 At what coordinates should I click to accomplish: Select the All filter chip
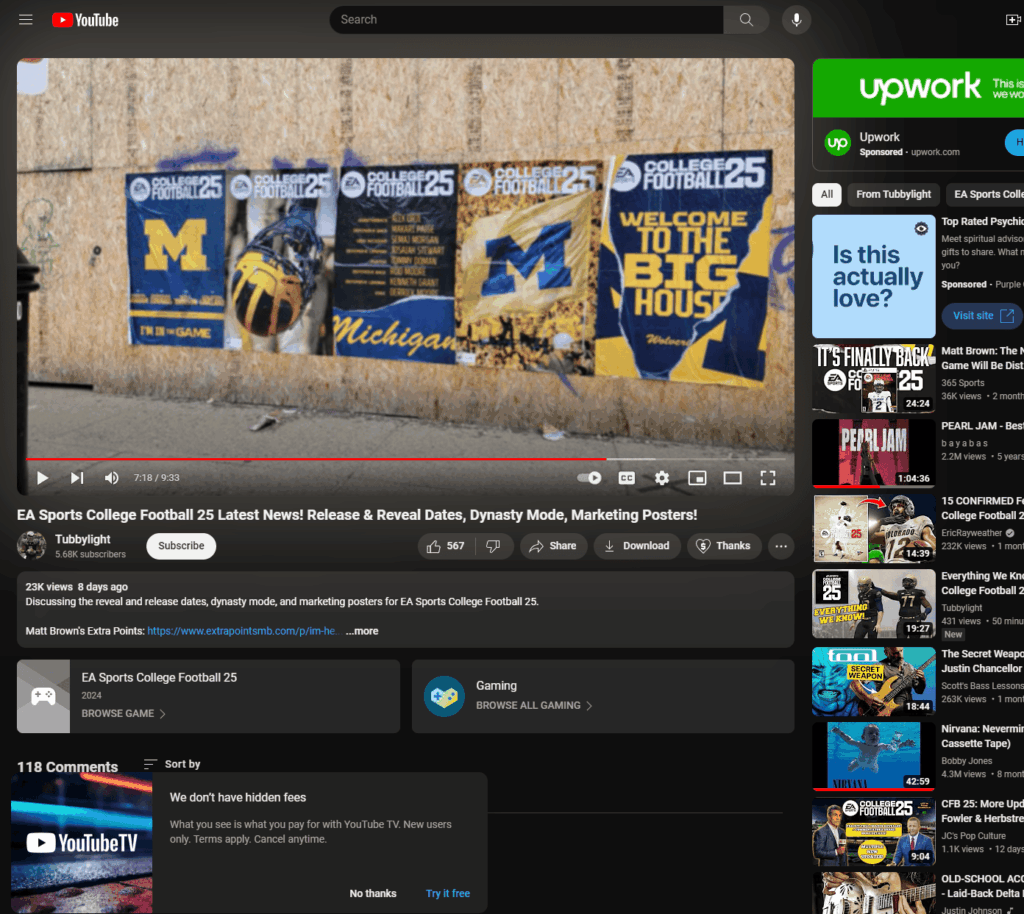point(826,194)
